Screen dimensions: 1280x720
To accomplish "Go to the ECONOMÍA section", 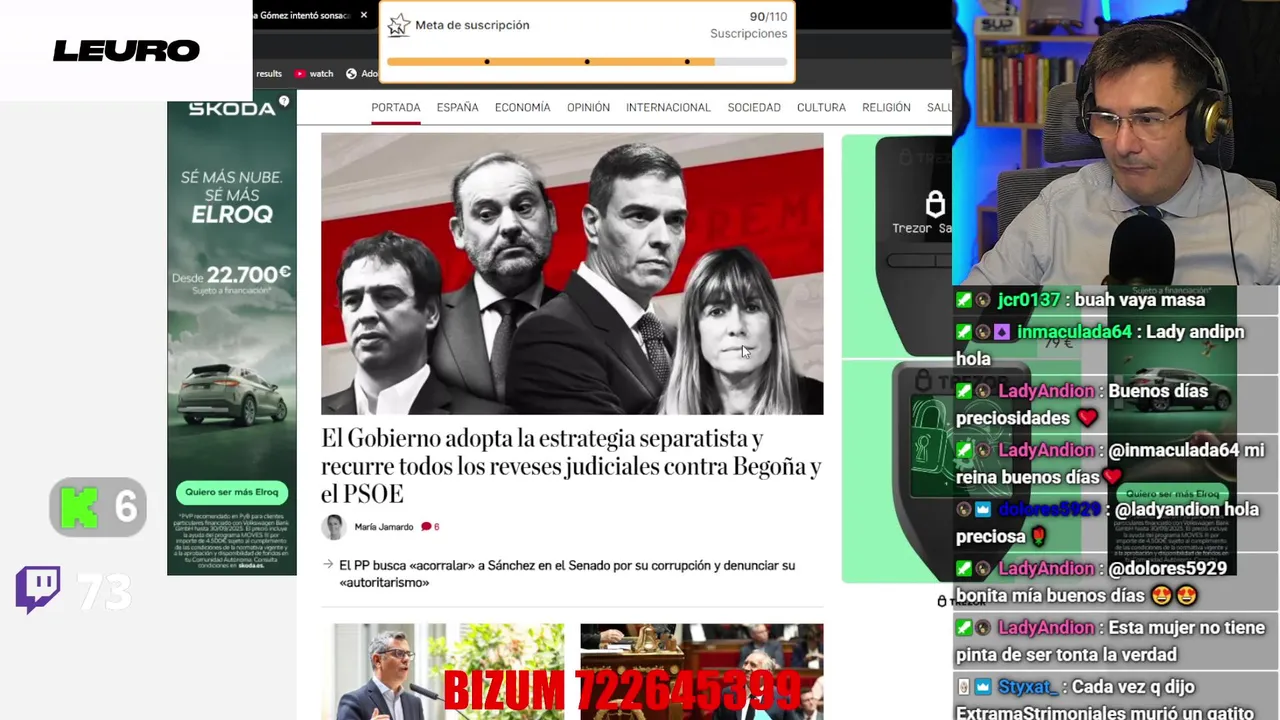I will (522, 107).
